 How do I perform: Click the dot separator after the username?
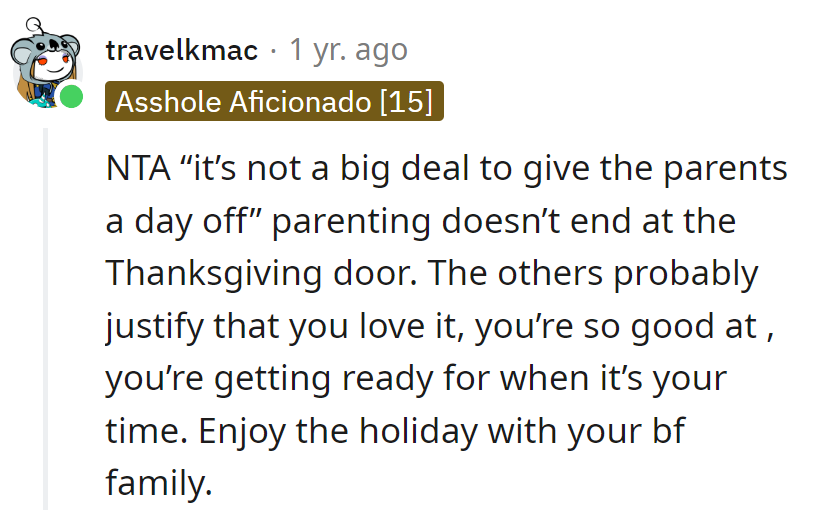tap(273, 50)
